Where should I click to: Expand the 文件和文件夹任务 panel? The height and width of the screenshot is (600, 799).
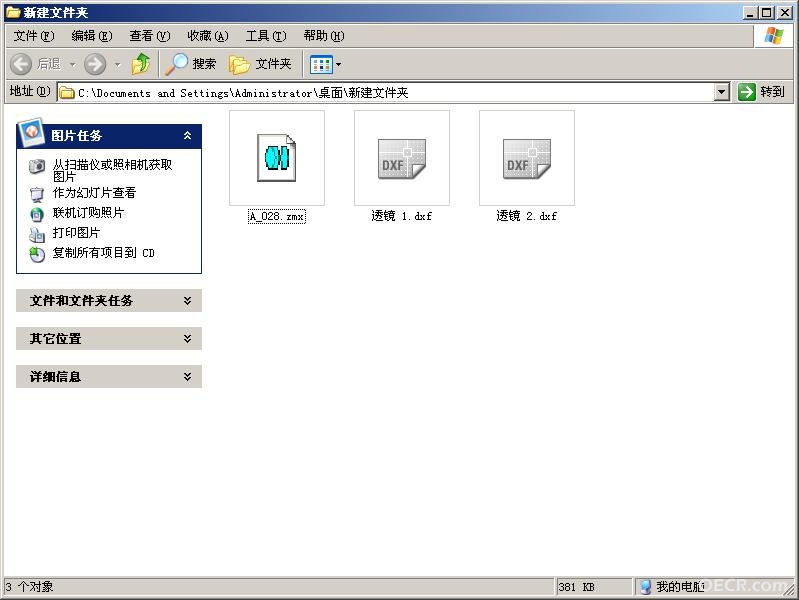188,301
